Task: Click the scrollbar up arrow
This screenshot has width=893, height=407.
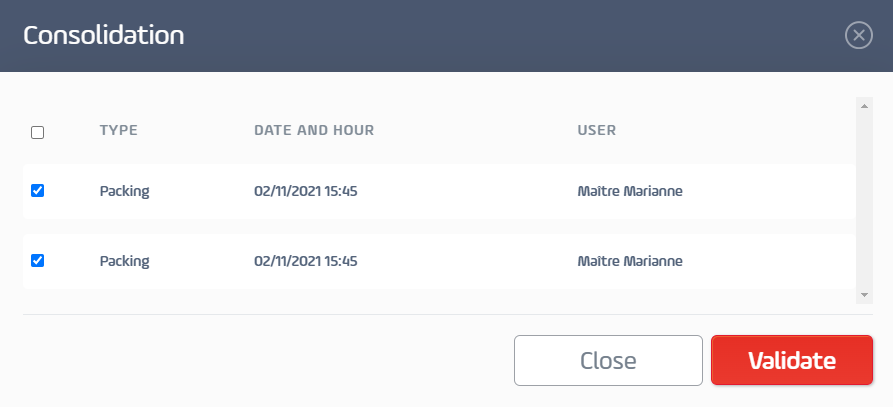Action: (x=864, y=106)
